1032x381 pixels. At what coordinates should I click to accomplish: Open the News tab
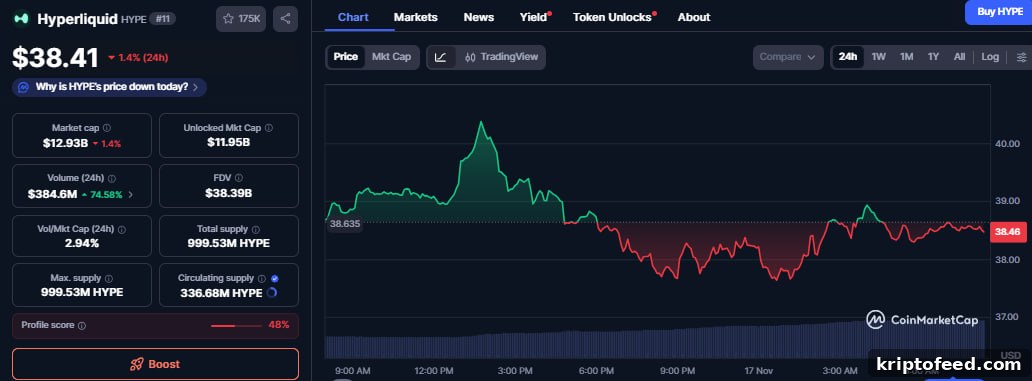click(x=478, y=18)
